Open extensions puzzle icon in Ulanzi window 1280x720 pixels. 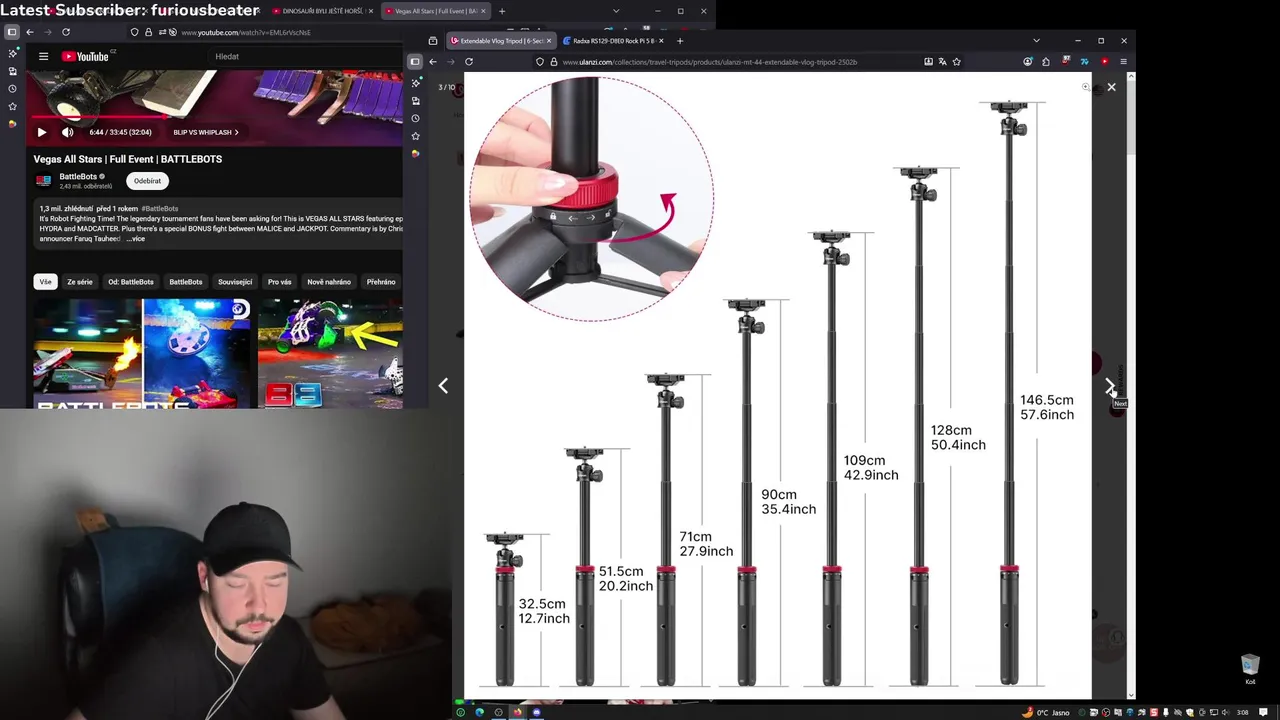click(x=1046, y=62)
